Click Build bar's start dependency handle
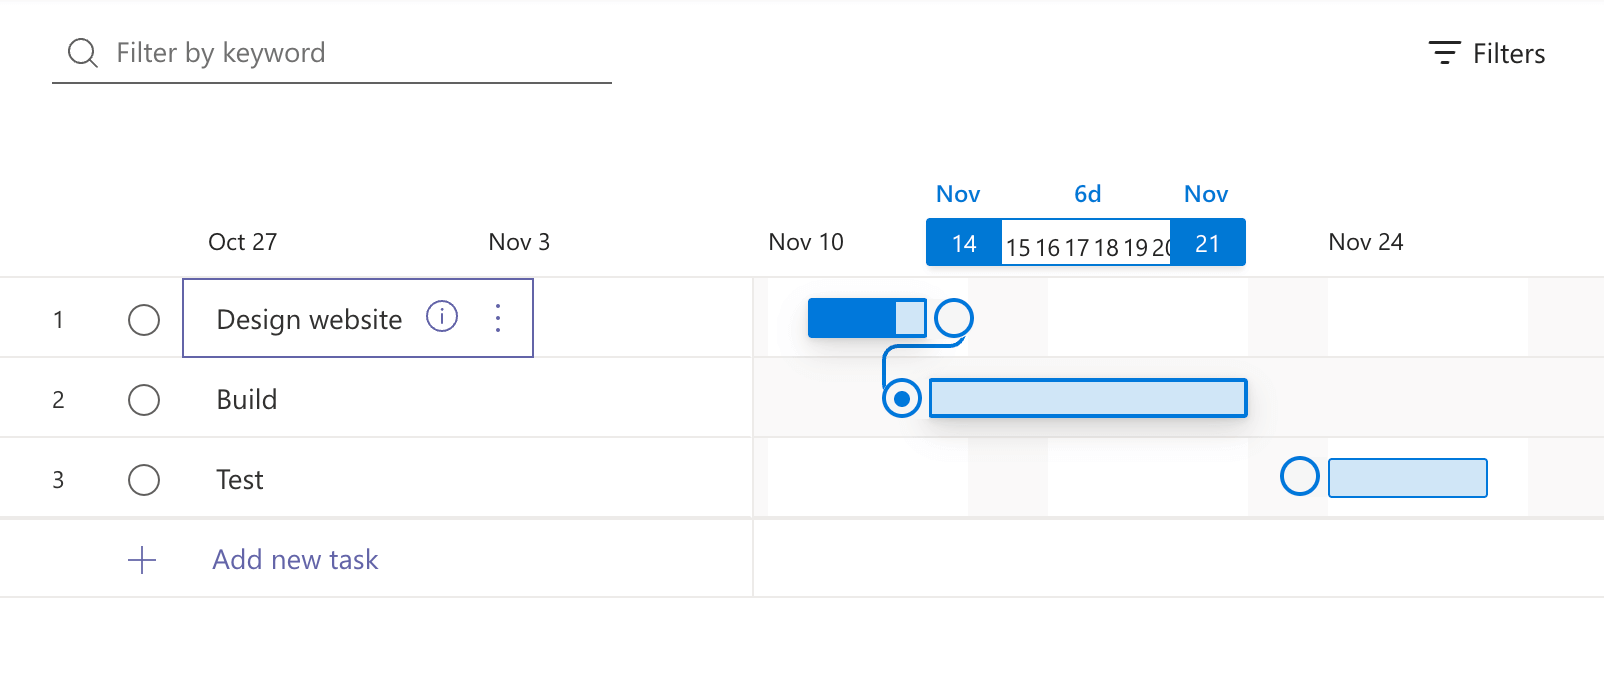This screenshot has height=692, width=1604. tap(902, 399)
